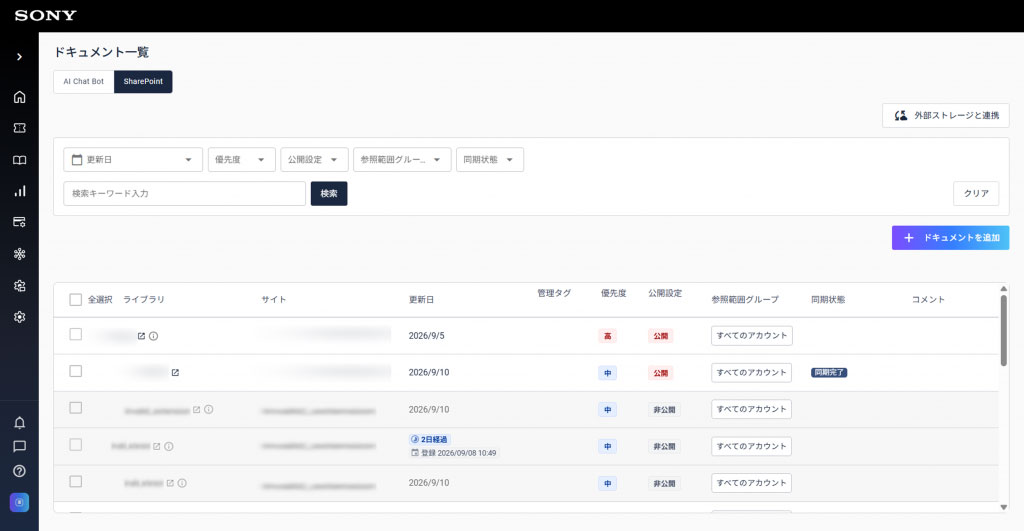
Task: Click the ライブラリ column header
Action: click(x=144, y=300)
